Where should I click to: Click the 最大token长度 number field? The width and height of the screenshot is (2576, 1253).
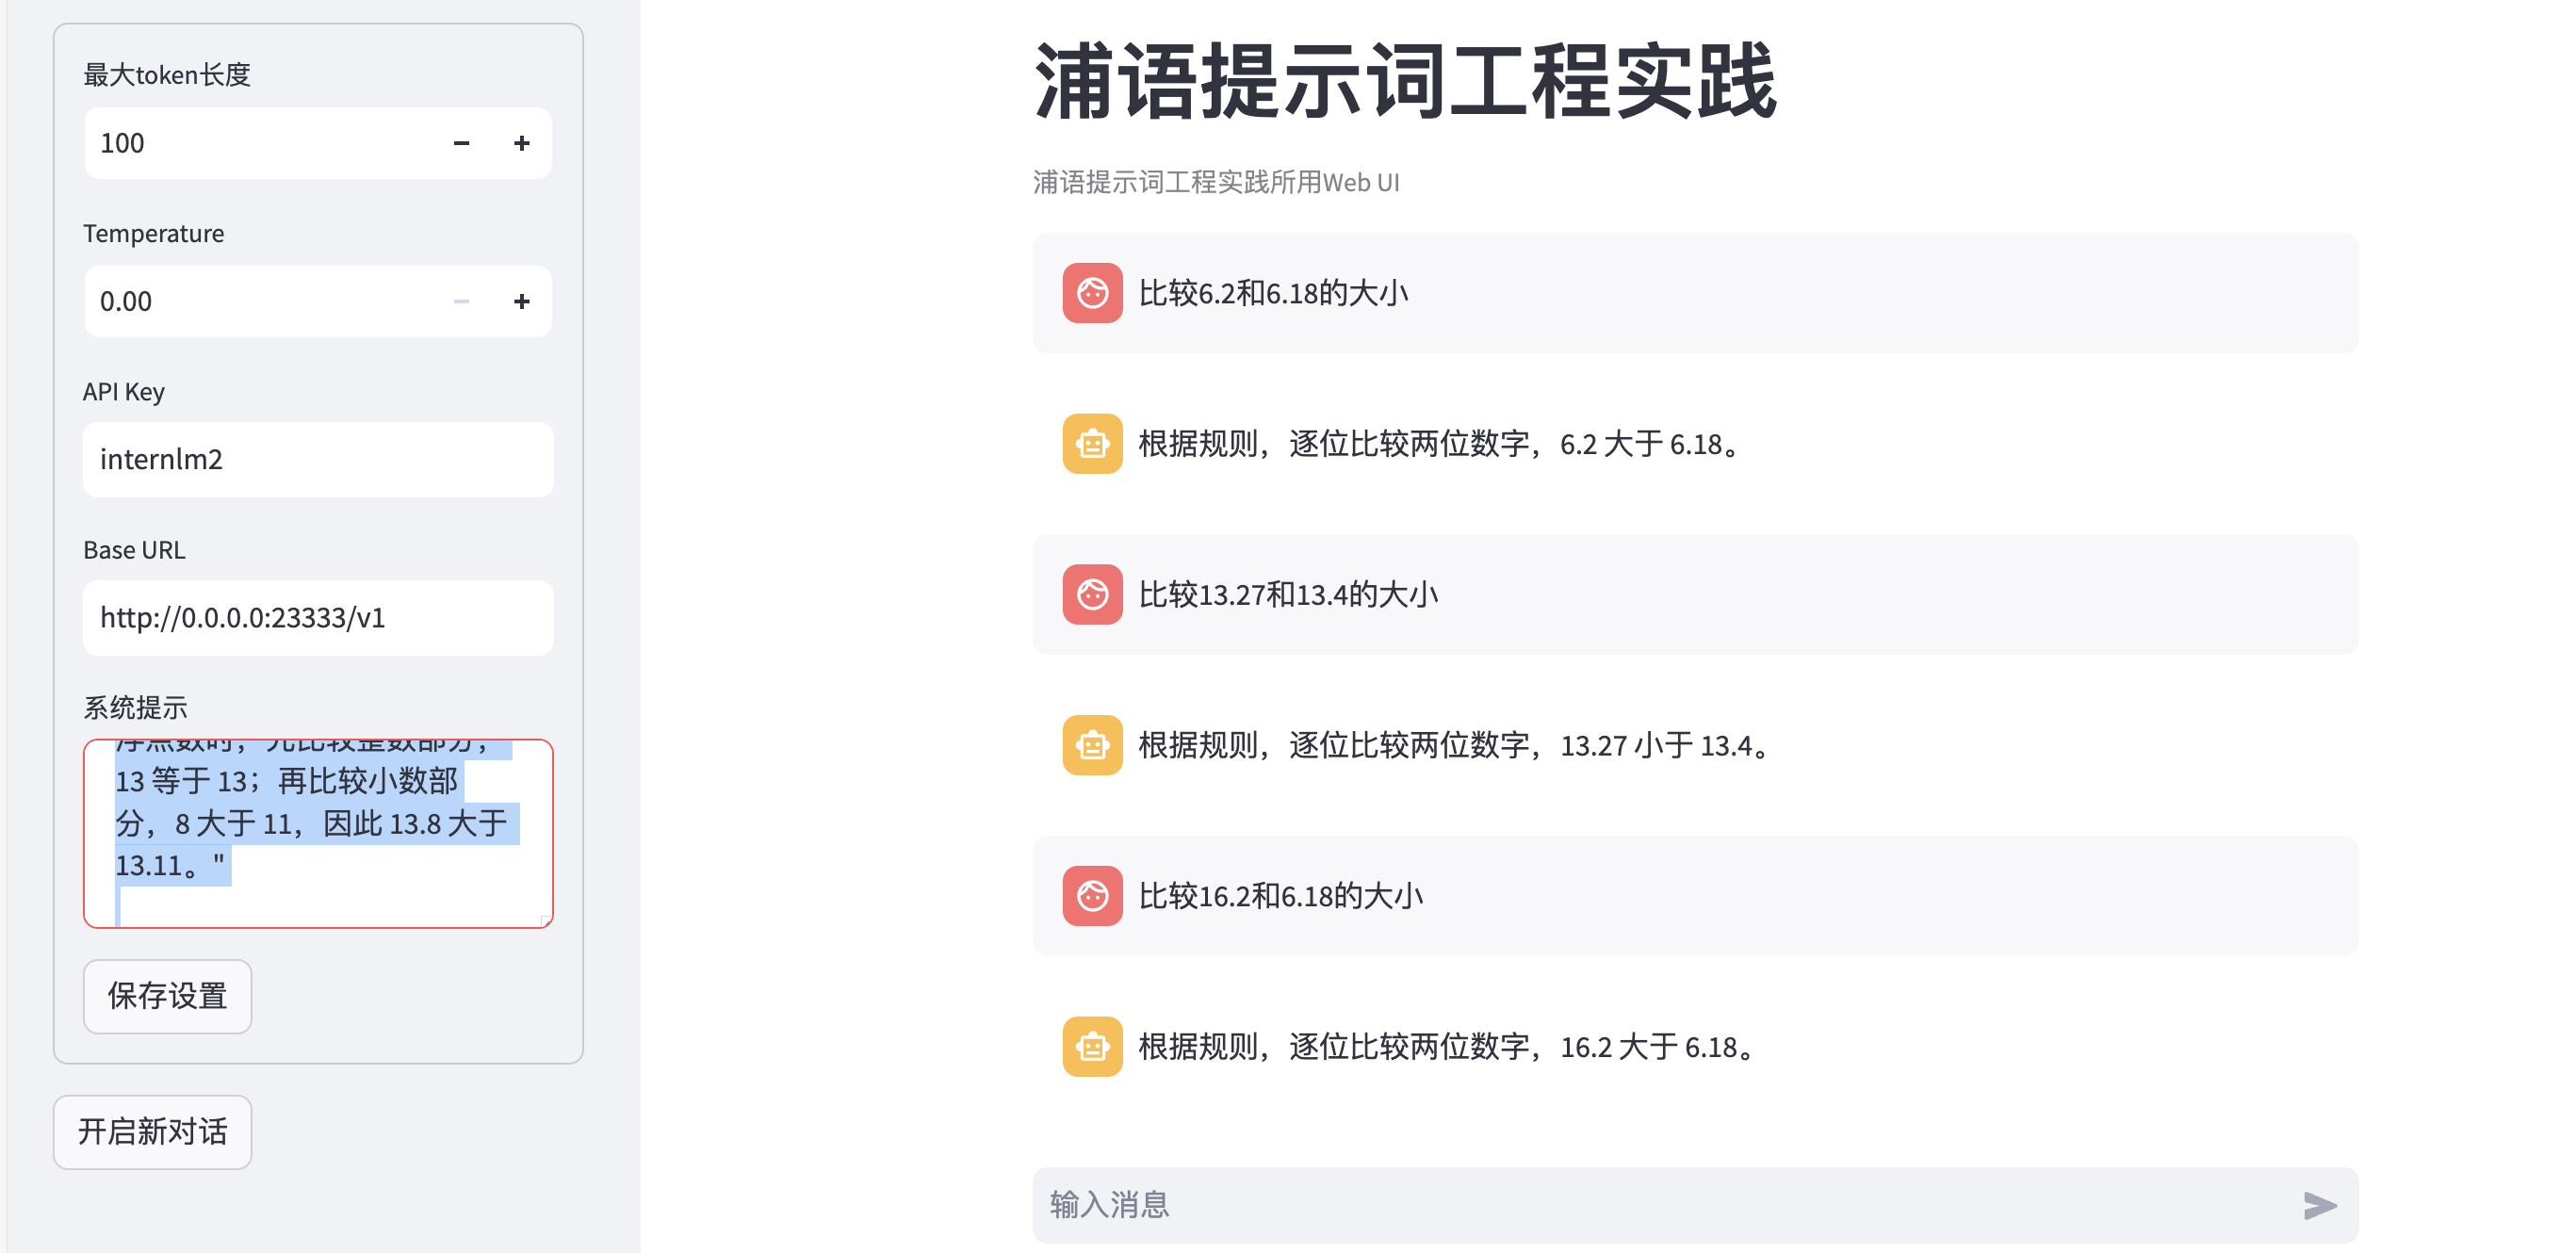point(260,144)
